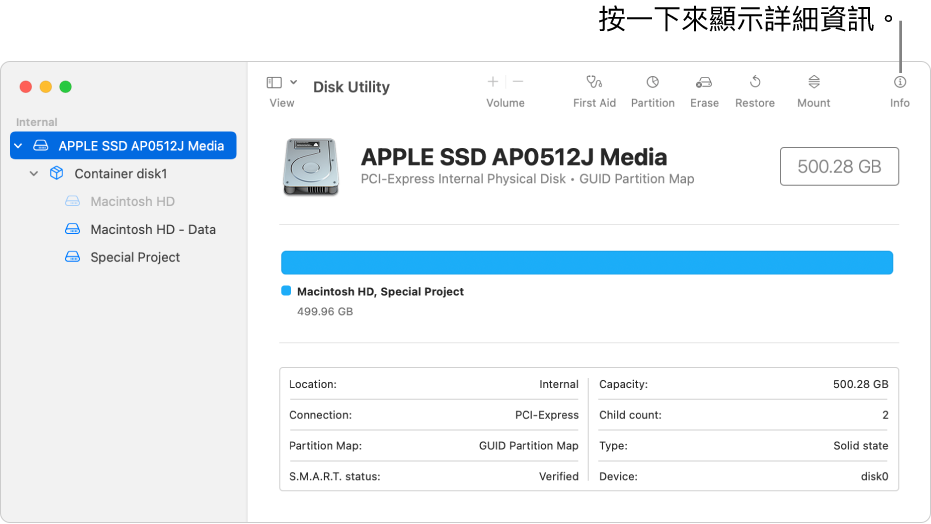Click the Mount toolbar icon

814,82
